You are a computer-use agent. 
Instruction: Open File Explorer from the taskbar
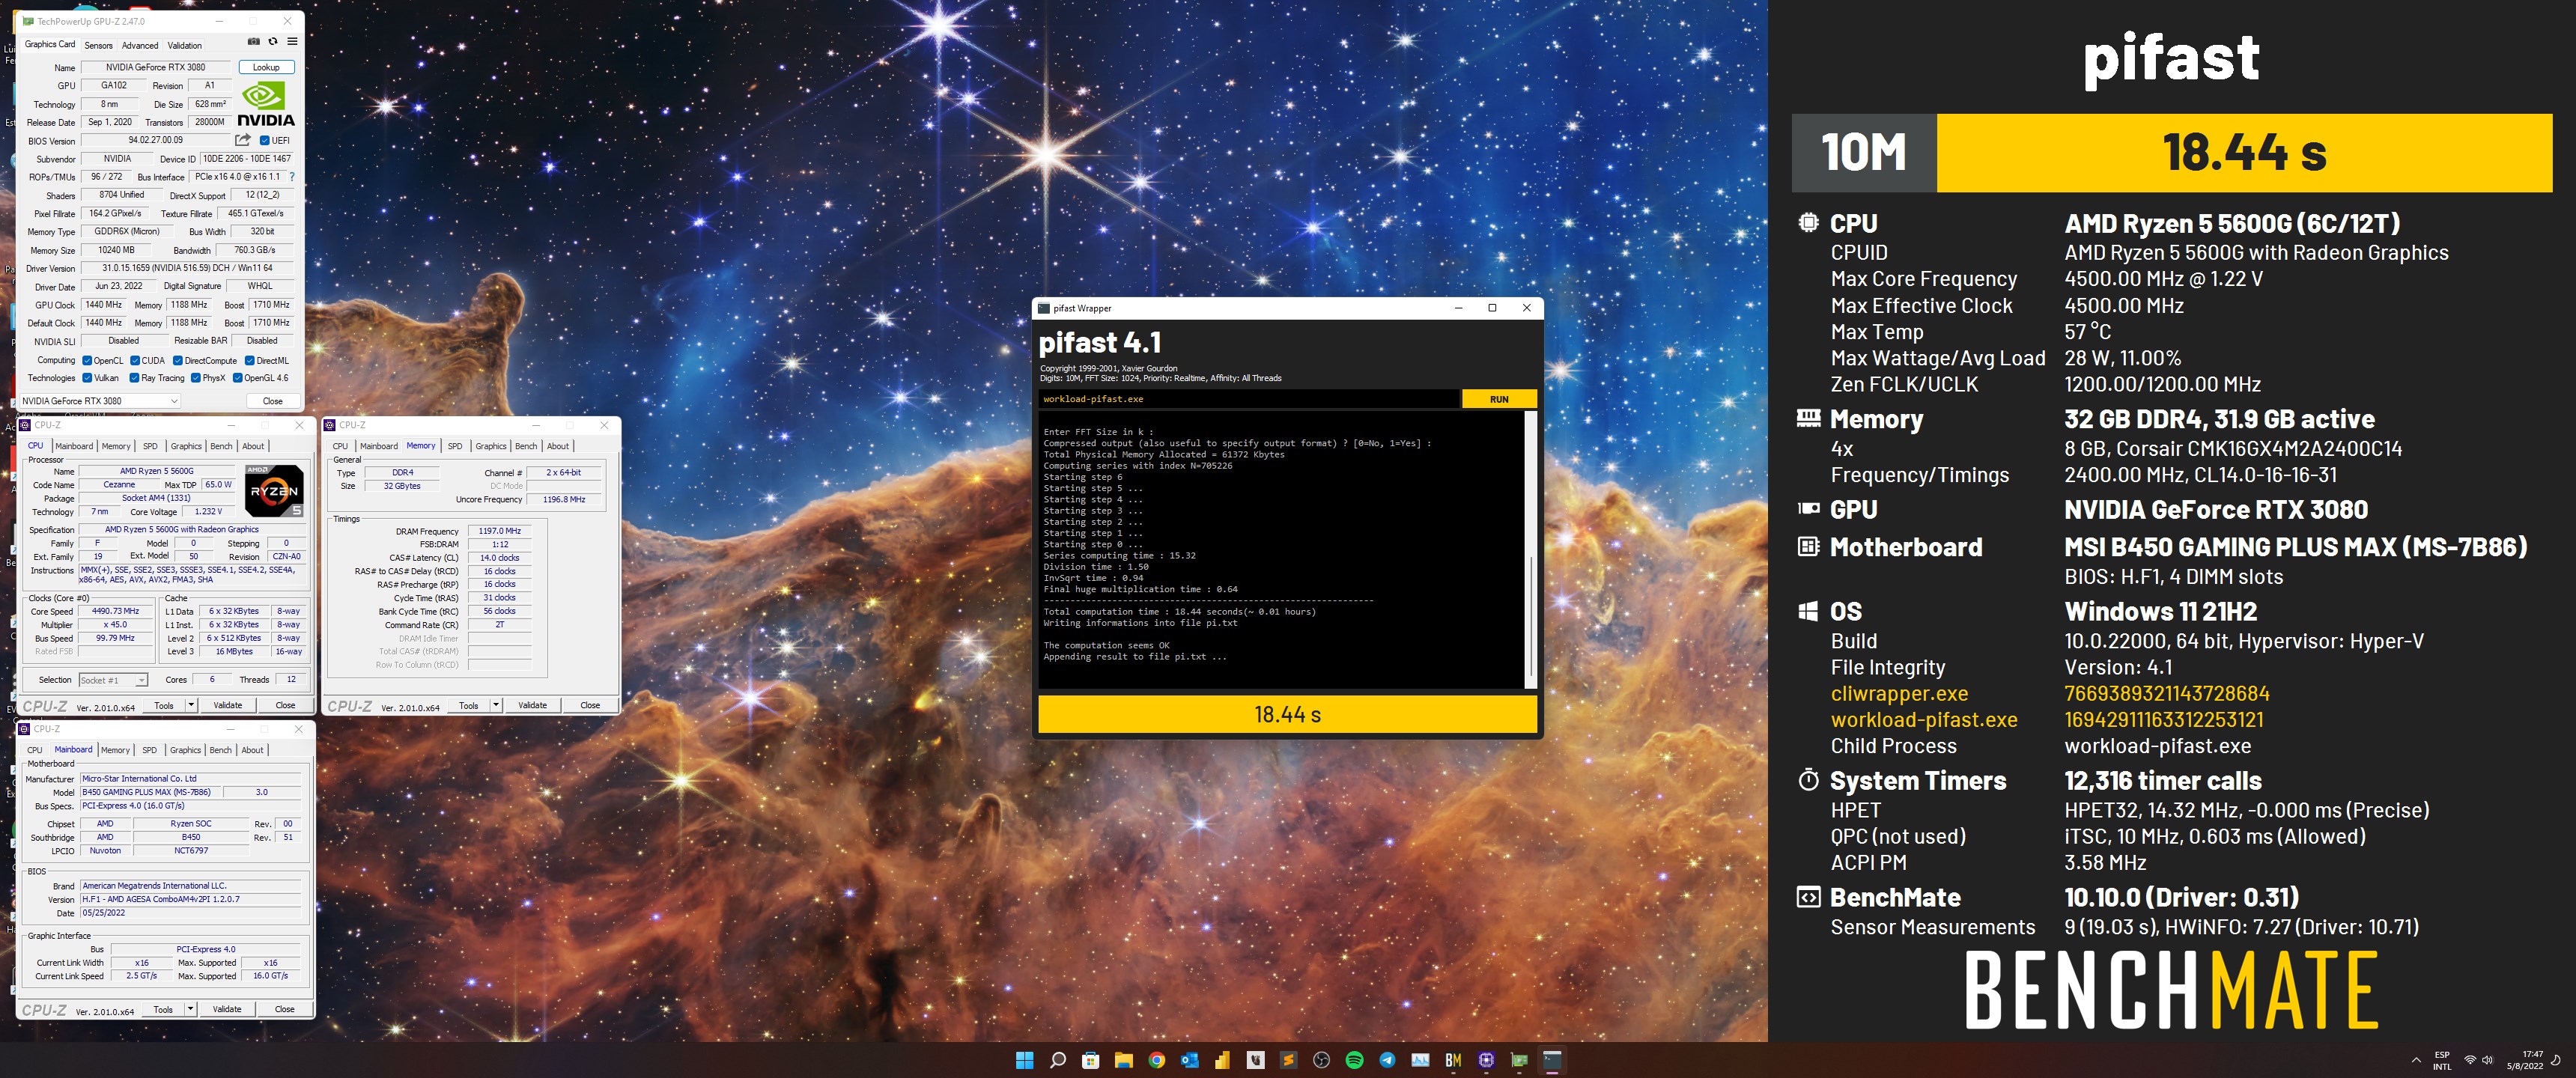tap(1124, 1060)
